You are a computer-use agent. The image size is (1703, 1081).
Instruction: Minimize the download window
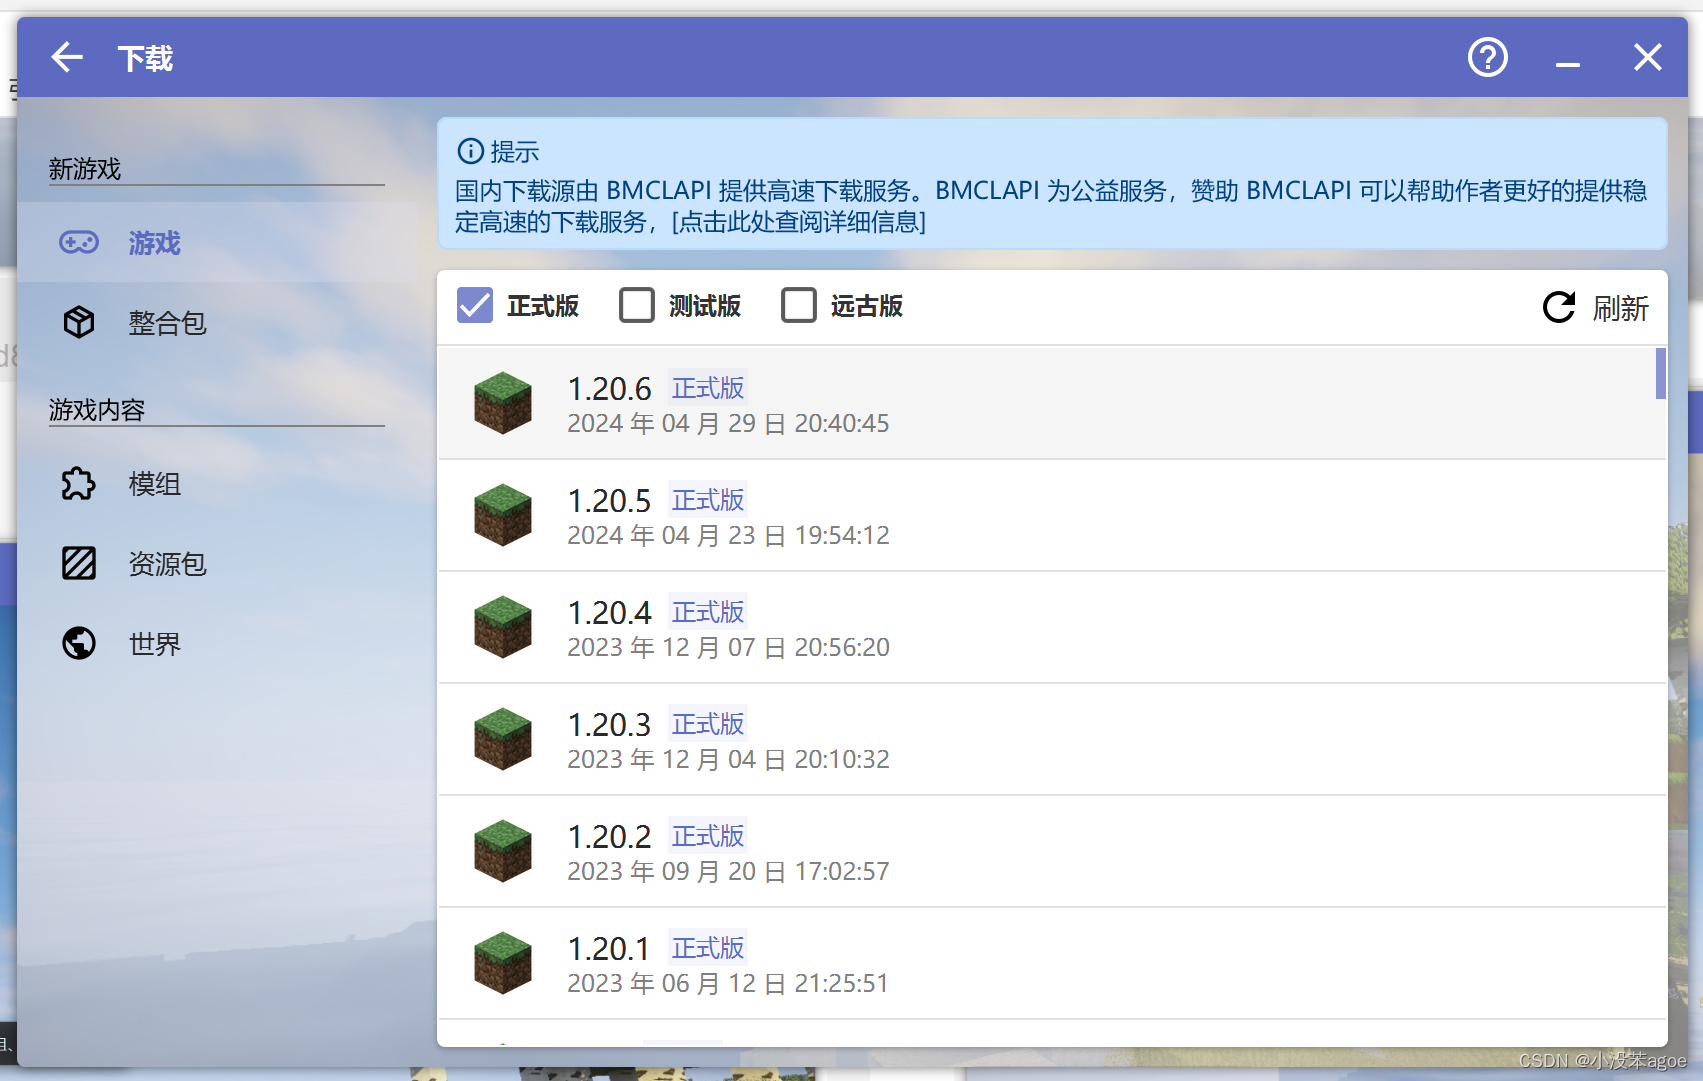(x=1567, y=65)
